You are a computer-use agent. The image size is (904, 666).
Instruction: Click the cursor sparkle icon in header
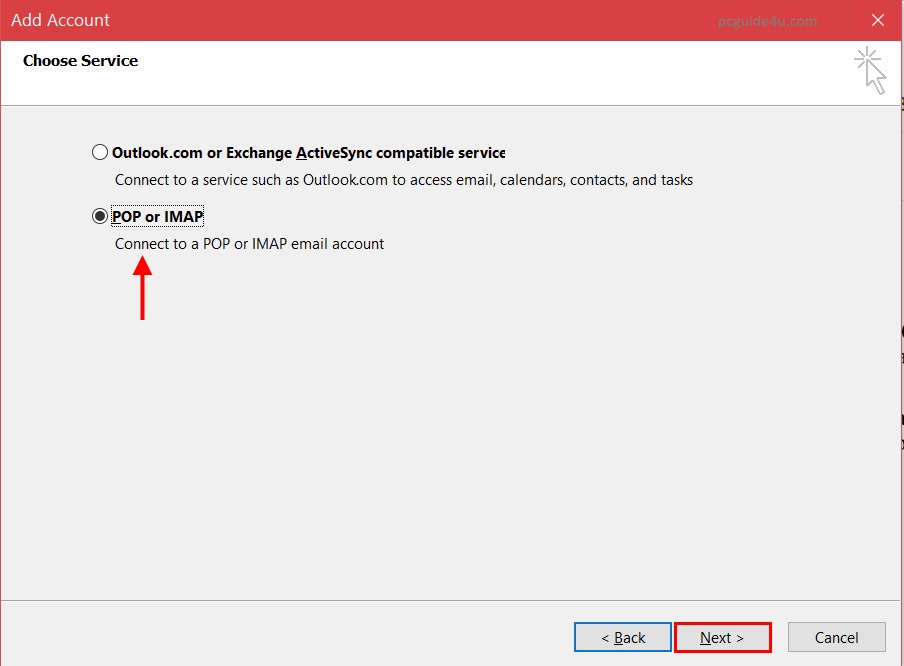pos(870,70)
